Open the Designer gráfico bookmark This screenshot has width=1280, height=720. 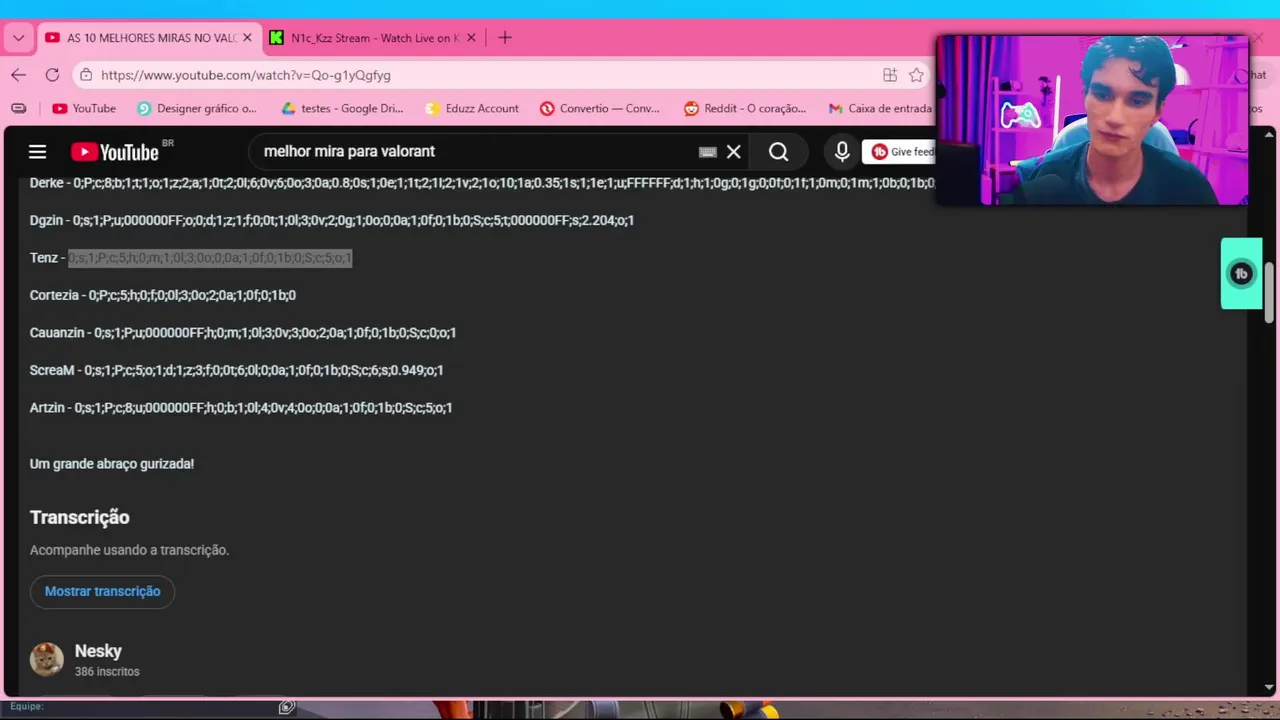(x=197, y=108)
